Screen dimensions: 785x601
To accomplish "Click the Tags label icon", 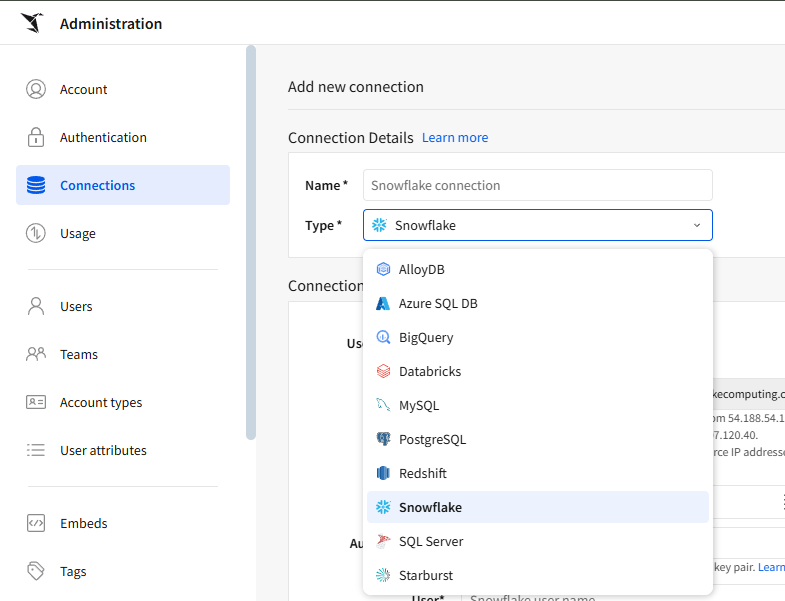I will [x=36, y=571].
